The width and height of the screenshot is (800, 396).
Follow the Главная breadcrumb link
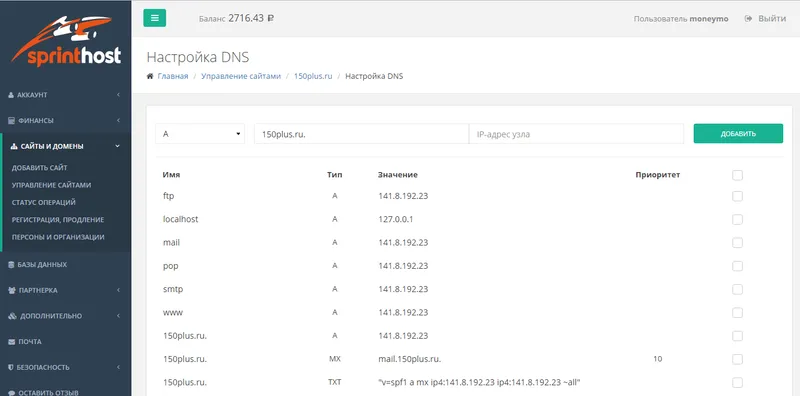(x=172, y=76)
